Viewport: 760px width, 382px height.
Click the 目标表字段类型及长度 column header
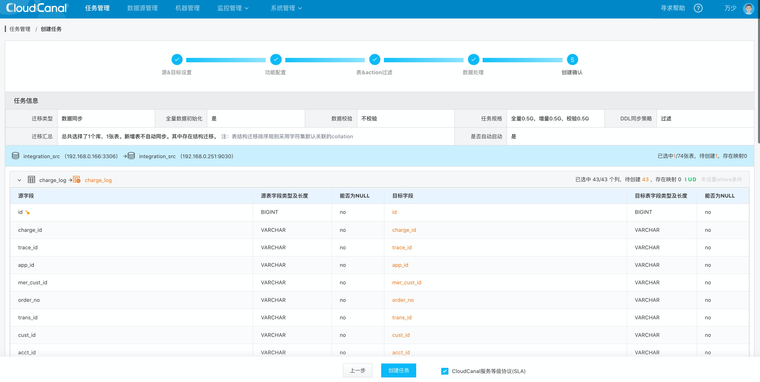click(x=661, y=196)
